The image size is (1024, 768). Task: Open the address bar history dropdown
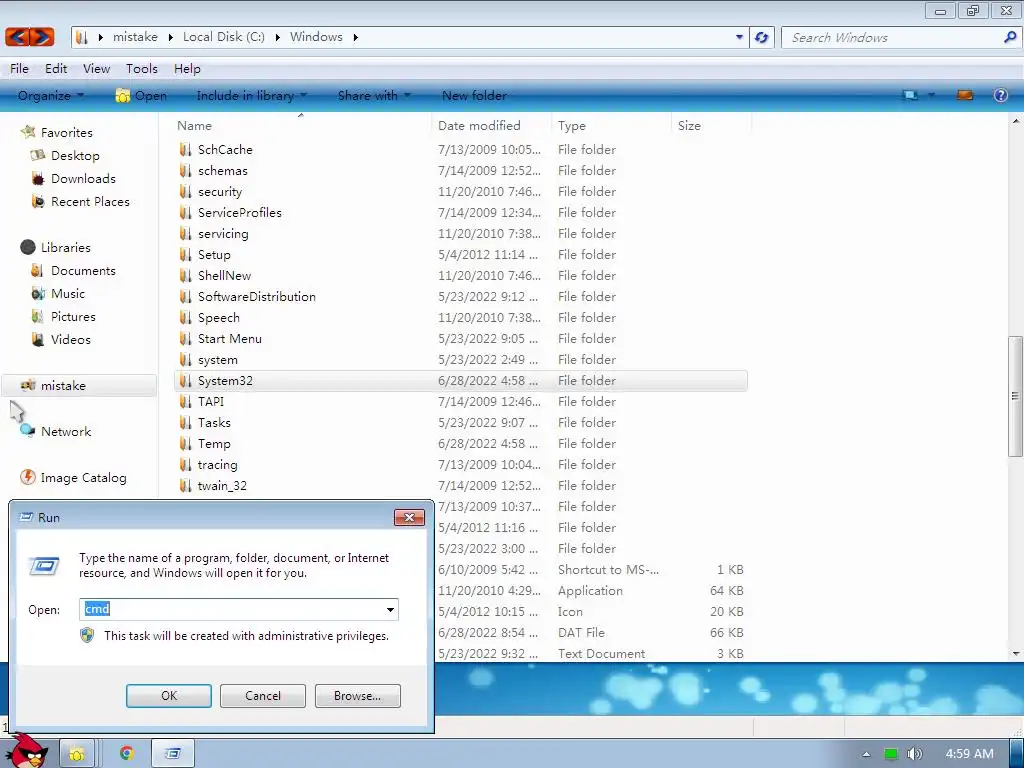(739, 37)
